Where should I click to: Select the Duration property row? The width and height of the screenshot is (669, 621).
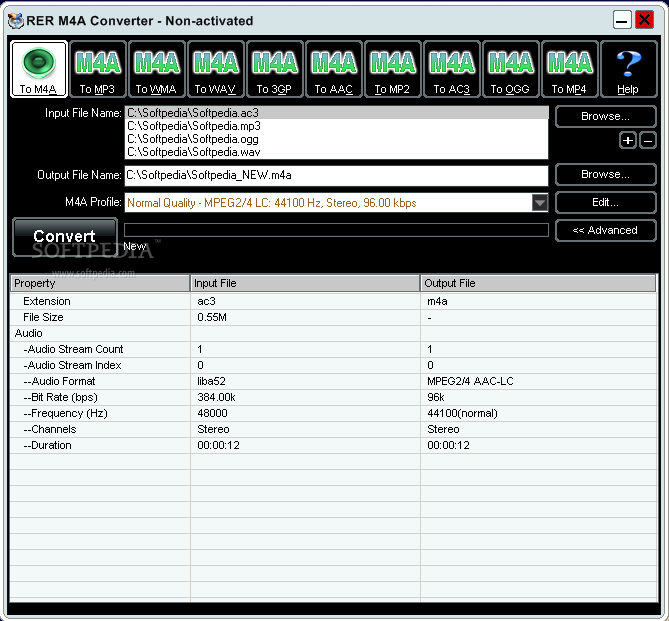pos(333,446)
